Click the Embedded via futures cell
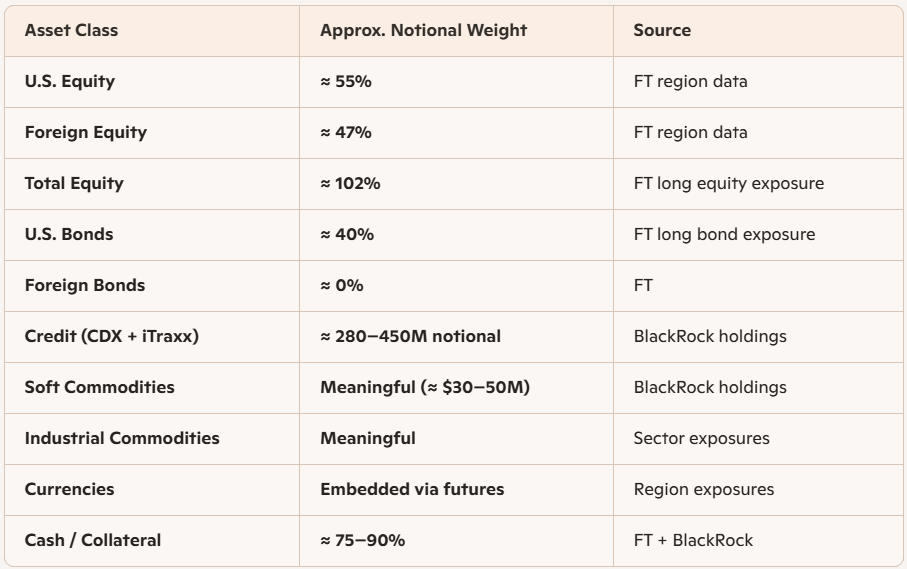The image size is (907, 569). (x=412, y=489)
